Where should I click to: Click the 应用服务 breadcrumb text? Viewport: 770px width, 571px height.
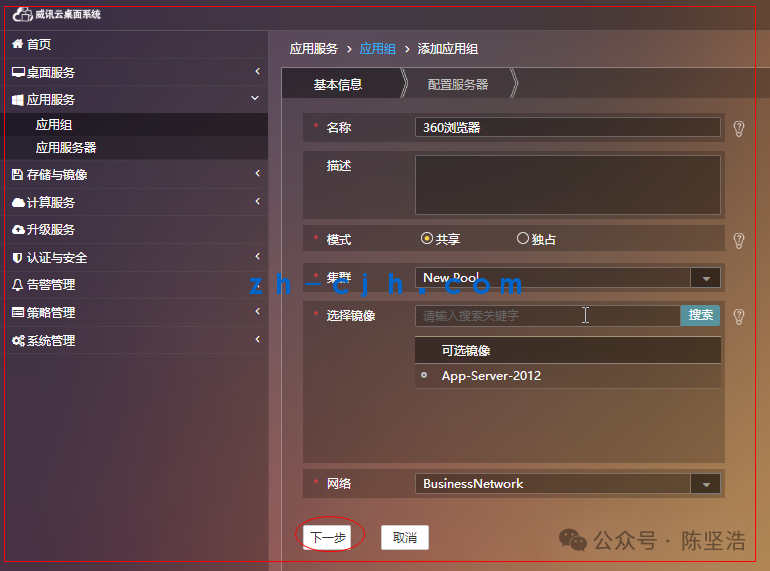(x=314, y=49)
